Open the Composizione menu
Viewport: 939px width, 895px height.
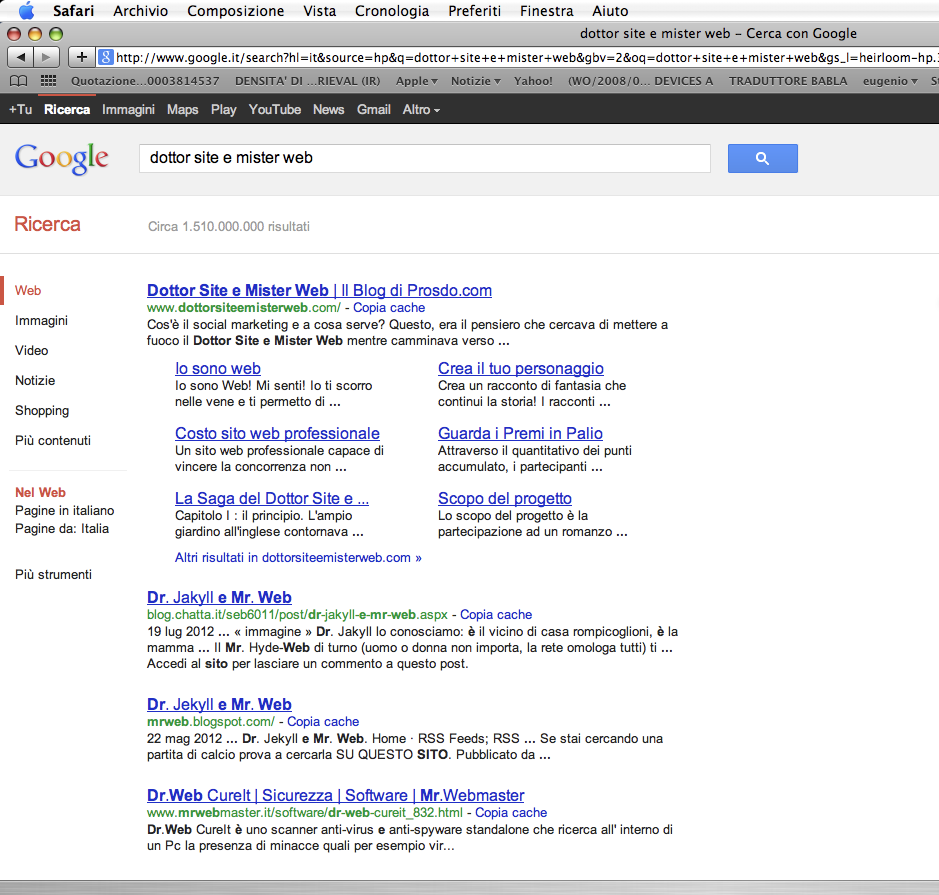pos(235,11)
